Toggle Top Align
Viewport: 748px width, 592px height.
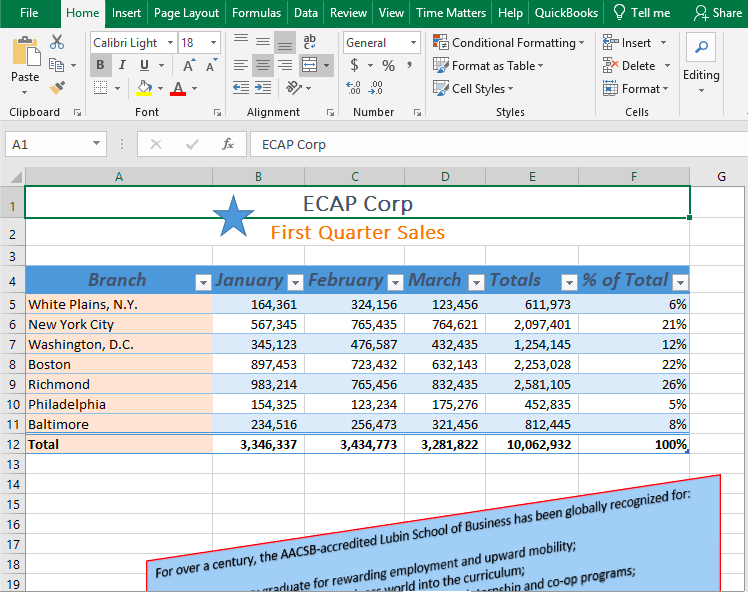(241, 42)
